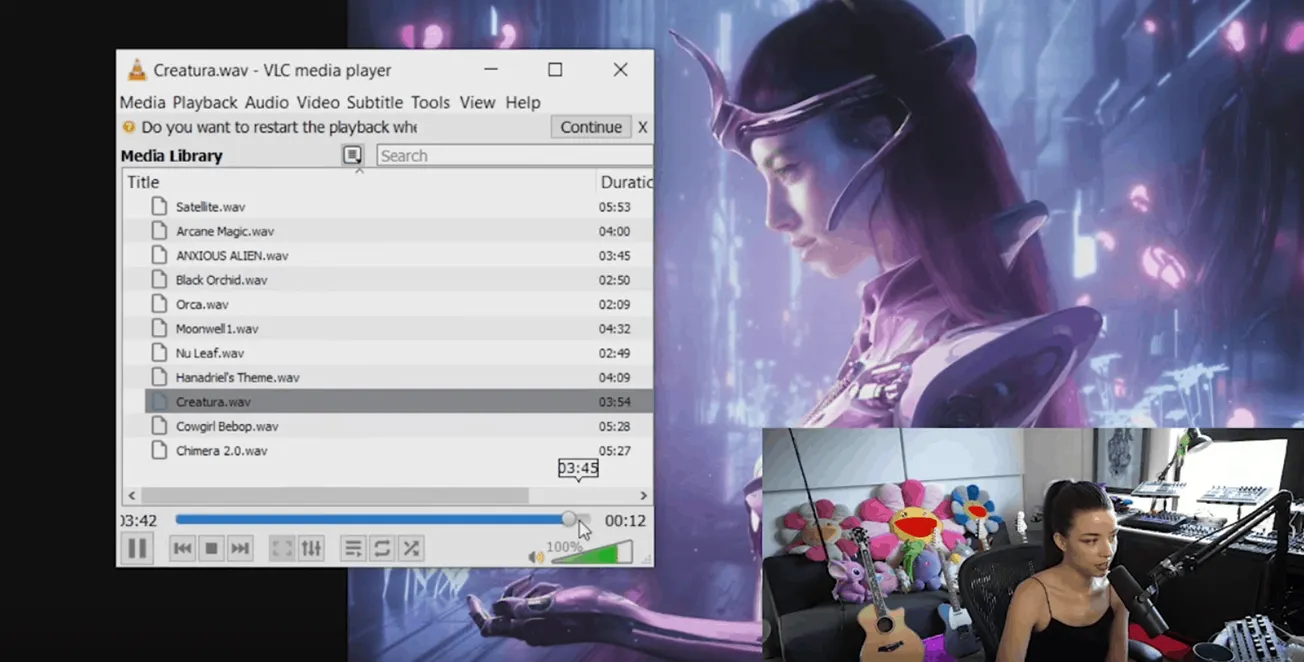Open the Tools menu
This screenshot has width=1304, height=662.
[x=431, y=102]
